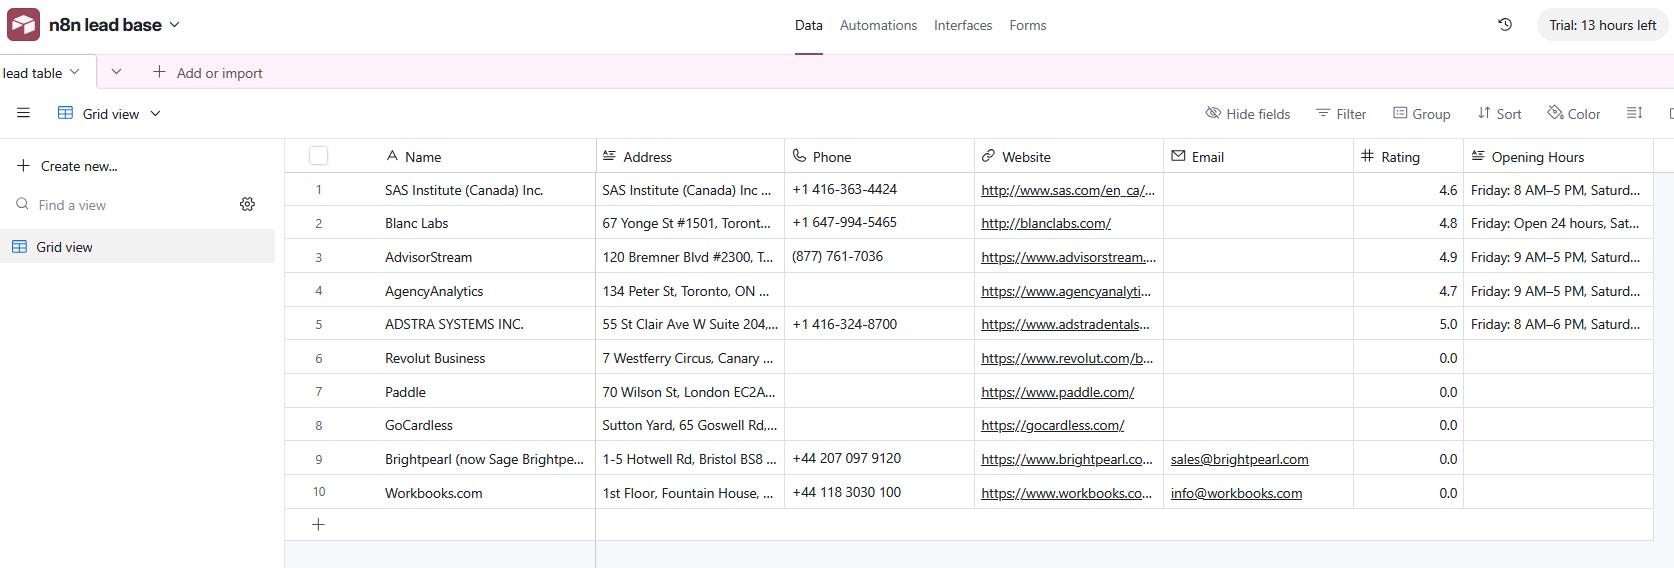
Task: Switch to the Automations tab
Action: point(878,25)
